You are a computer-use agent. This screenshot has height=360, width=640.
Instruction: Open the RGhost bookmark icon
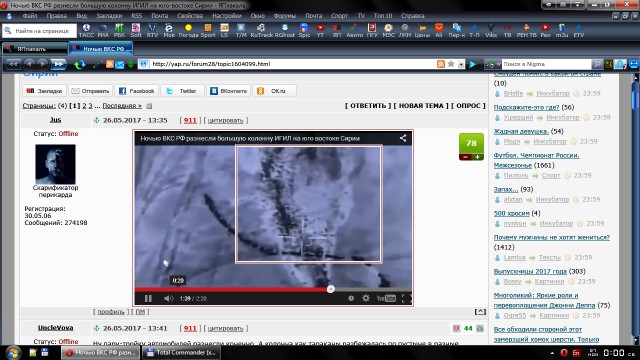pyautogui.click(x=284, y=31)
